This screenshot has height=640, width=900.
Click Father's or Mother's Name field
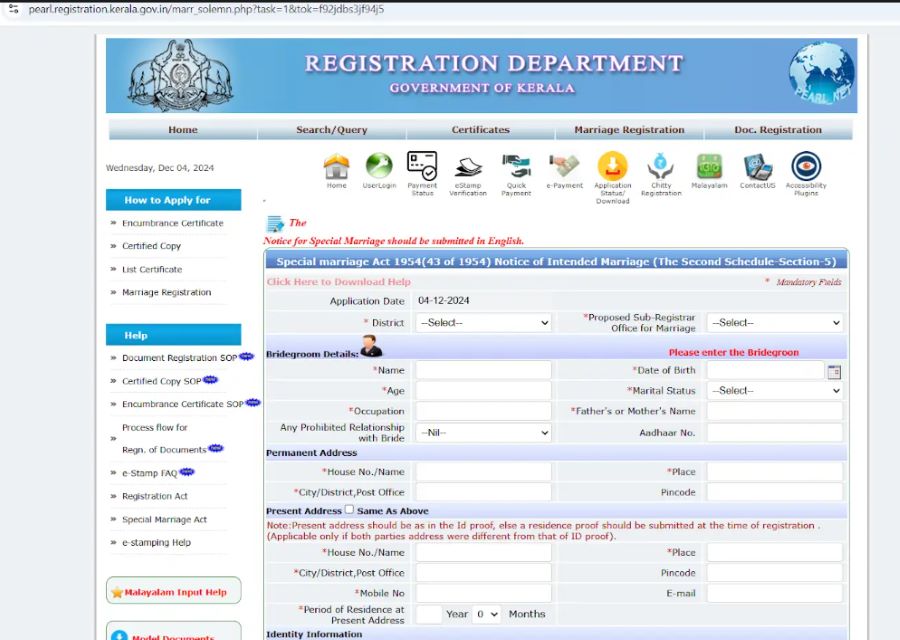pos(775,411)
